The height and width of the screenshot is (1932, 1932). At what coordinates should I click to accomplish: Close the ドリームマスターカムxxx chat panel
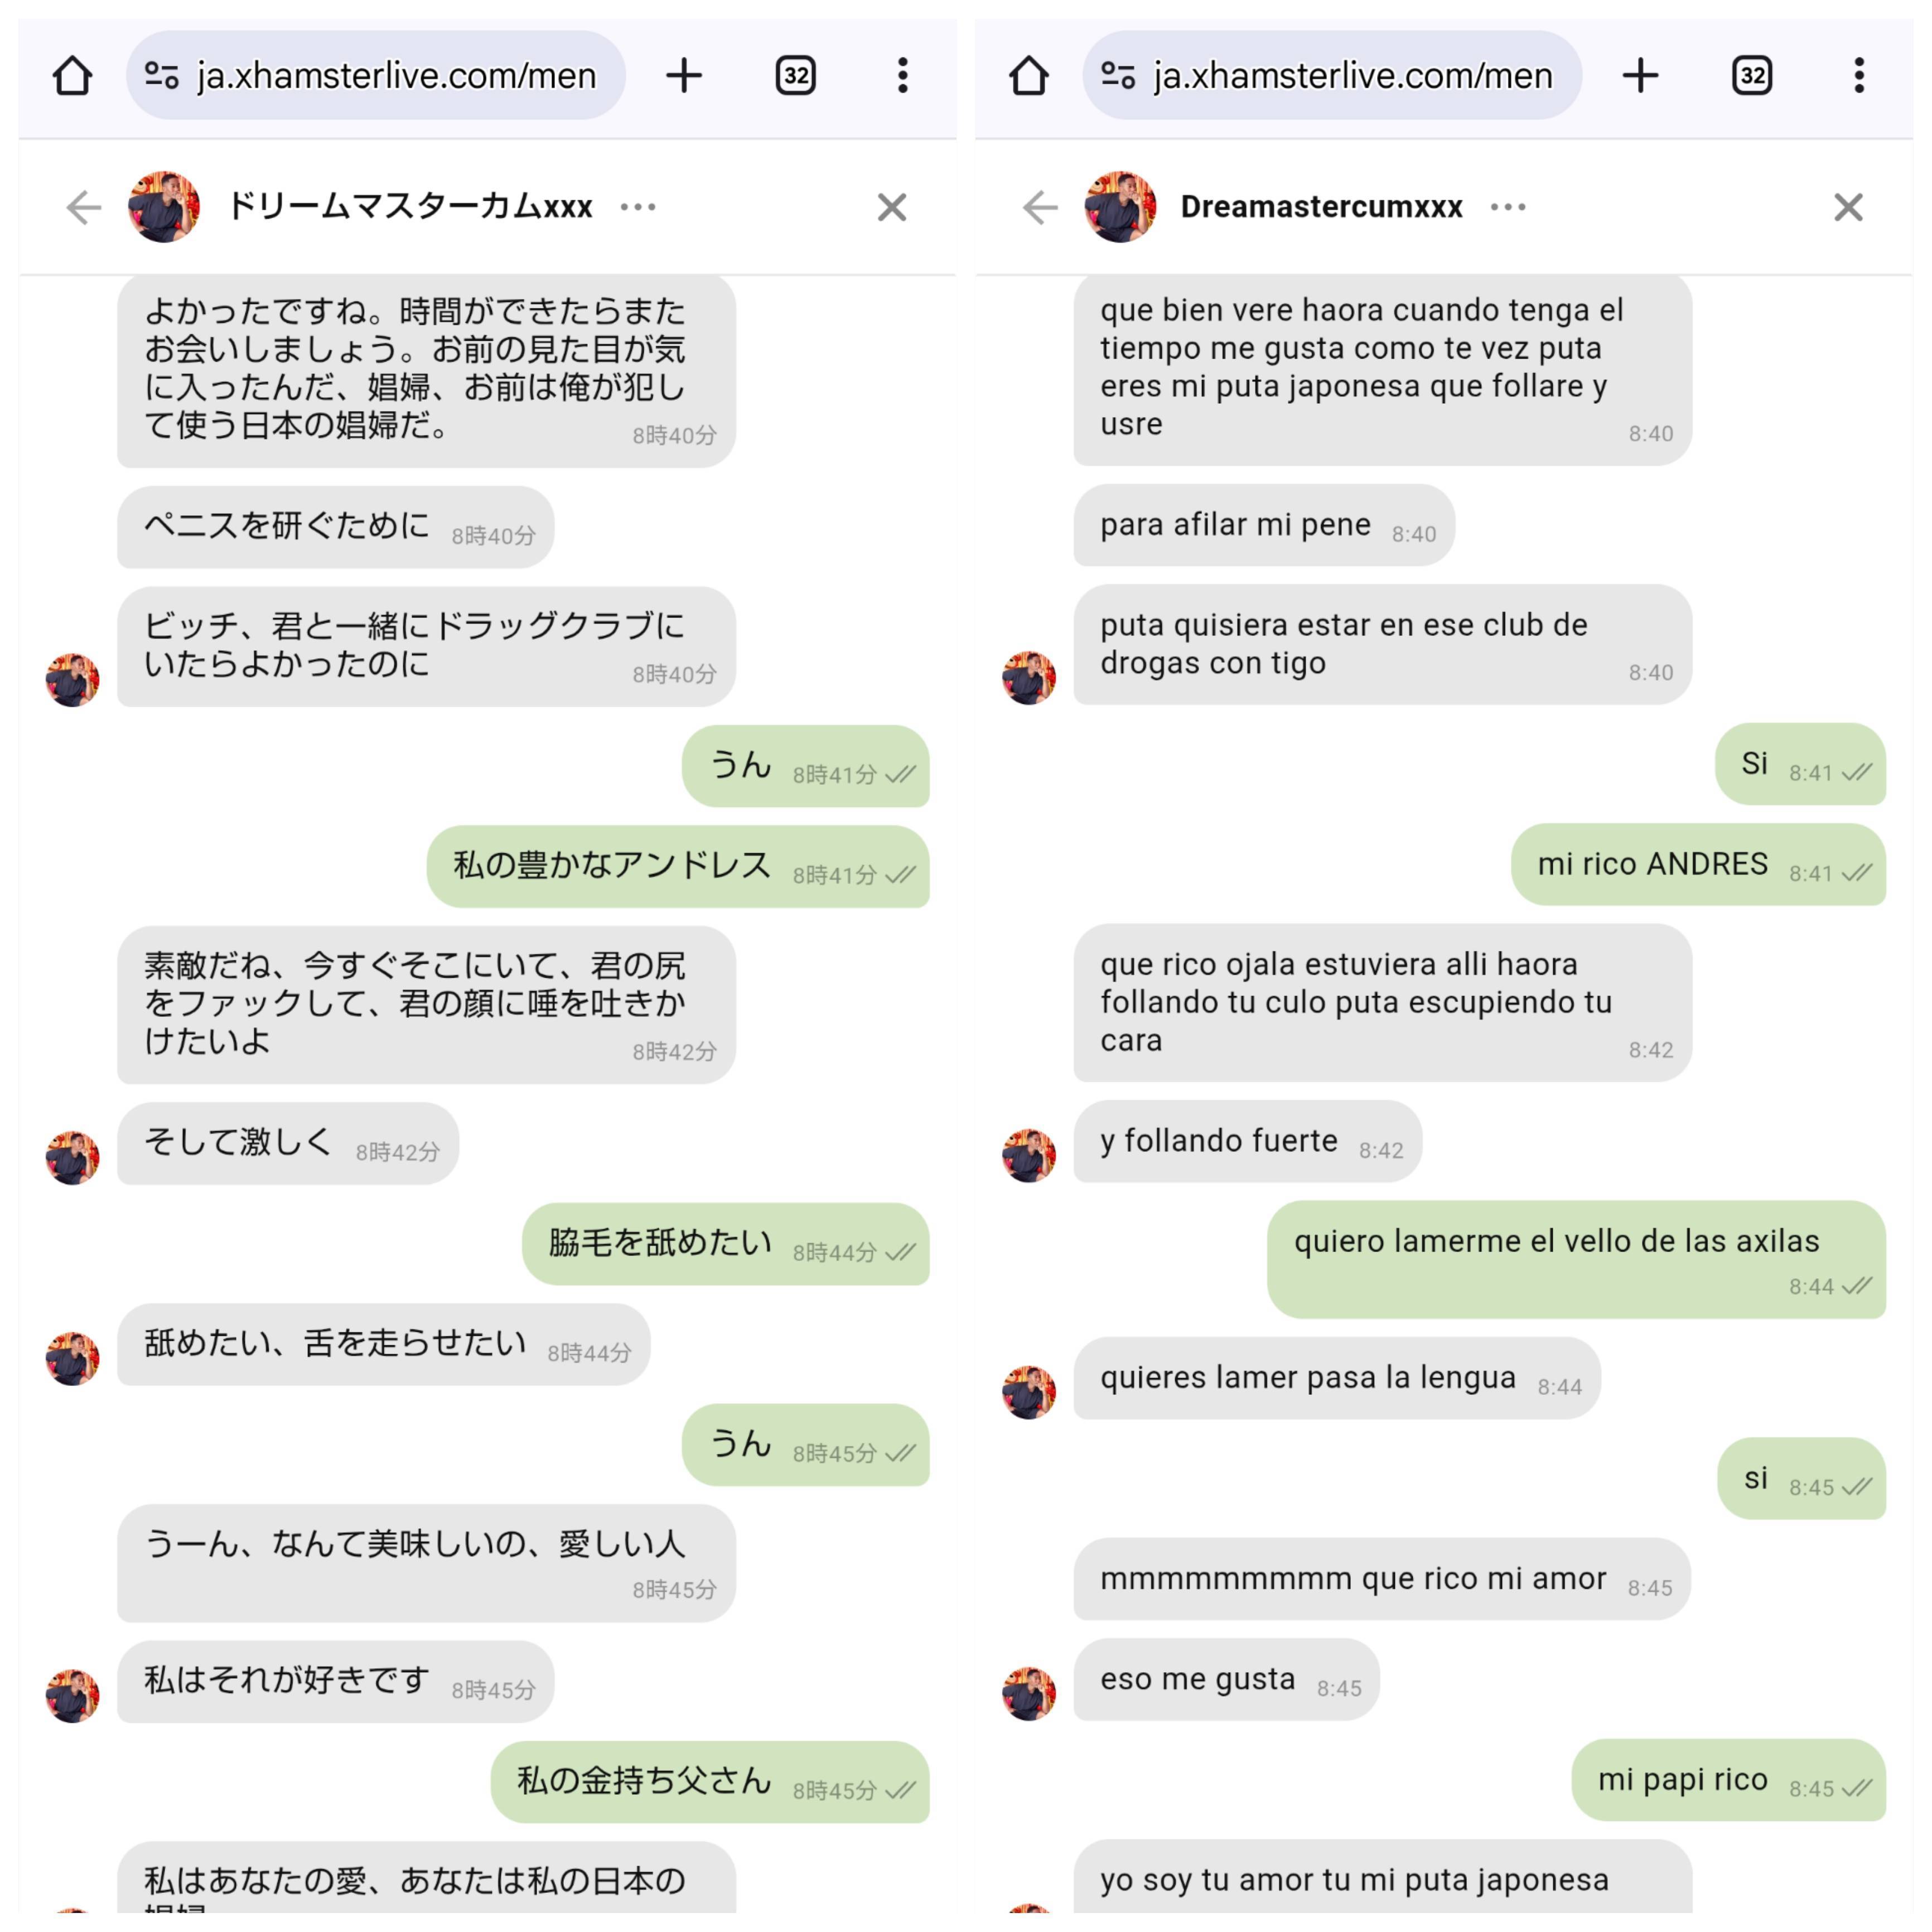click(x=892, y=207)
